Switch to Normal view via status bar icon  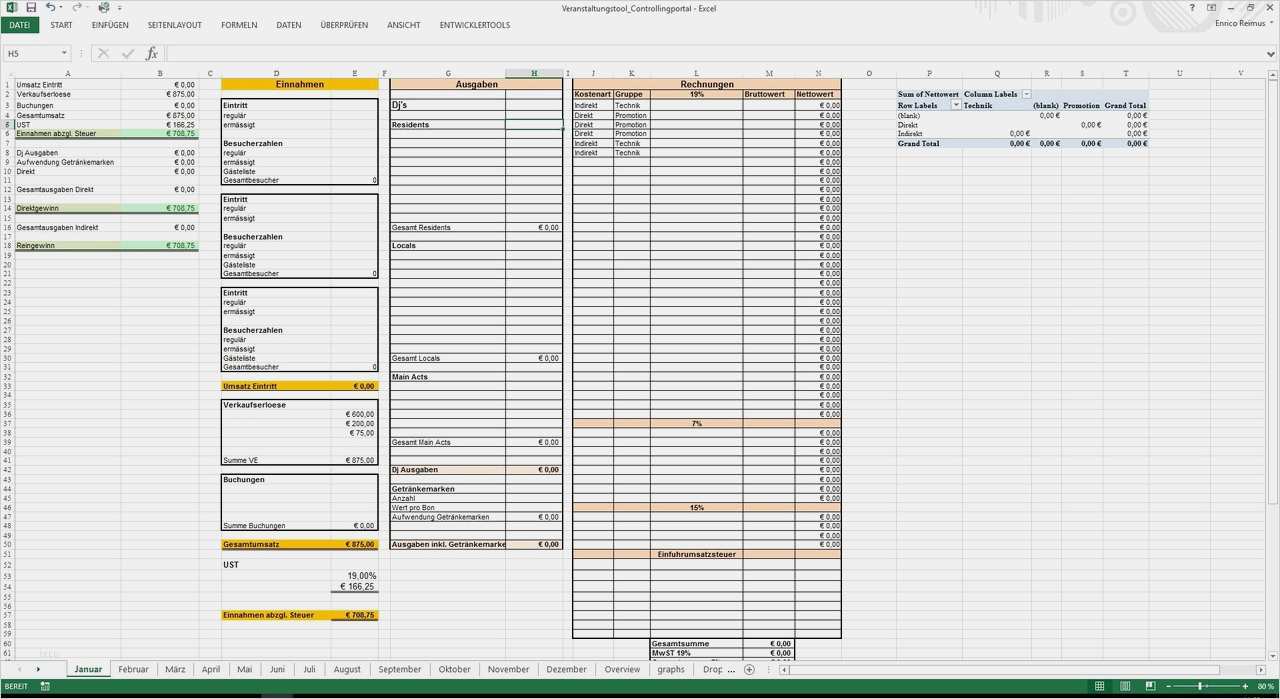pos(1098,687)
